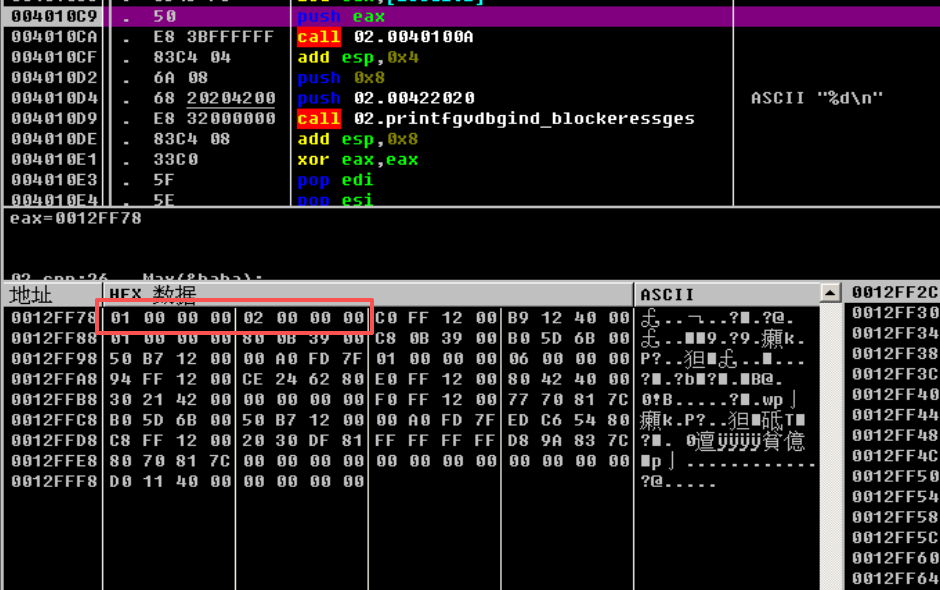Select stack address 0012FF64

pos(894,578)
